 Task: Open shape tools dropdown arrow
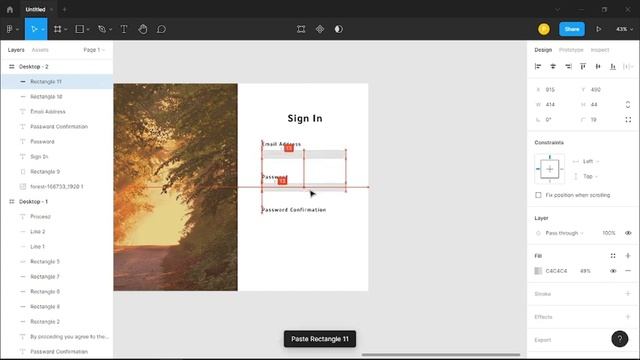pos(88,29)
